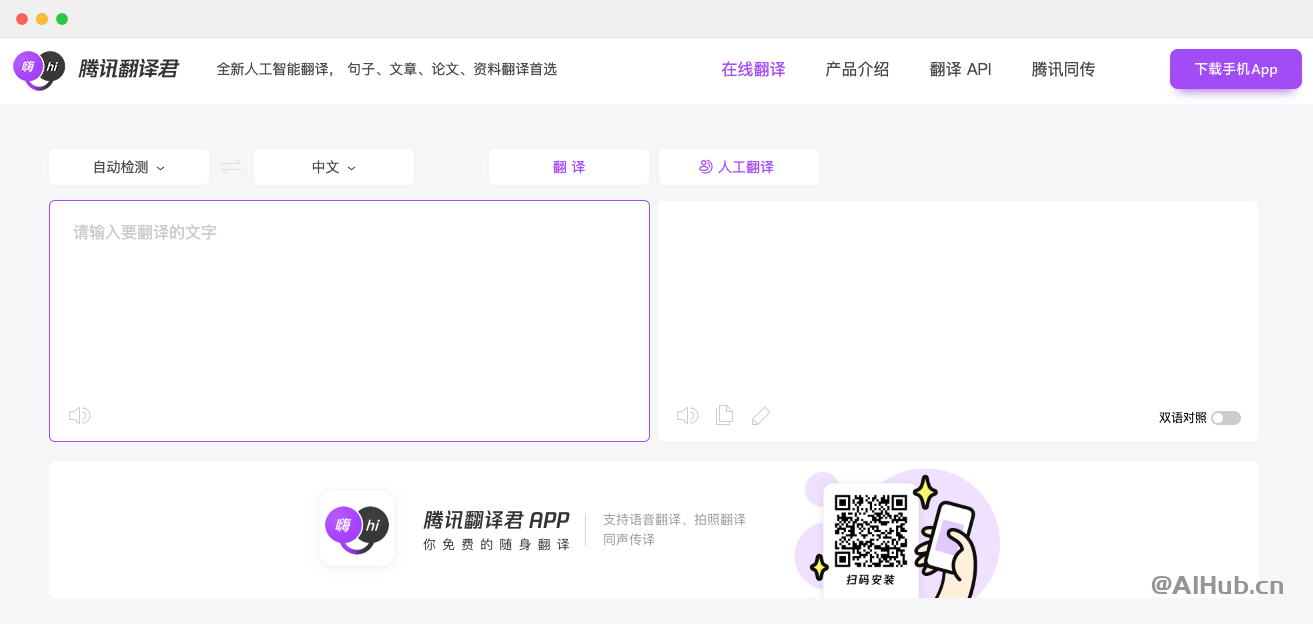Go to the 翻译 API page
The height and width of the screenshot is (624, 1313).
coord(961,69)
